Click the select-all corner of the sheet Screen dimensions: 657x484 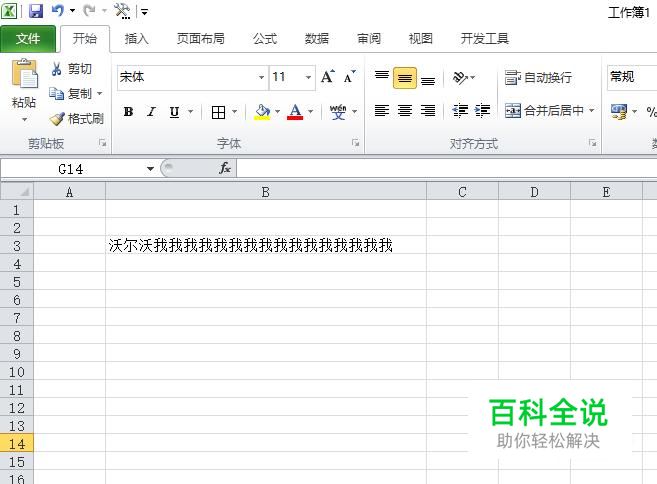pyautogui.click(x=17, y=192)
